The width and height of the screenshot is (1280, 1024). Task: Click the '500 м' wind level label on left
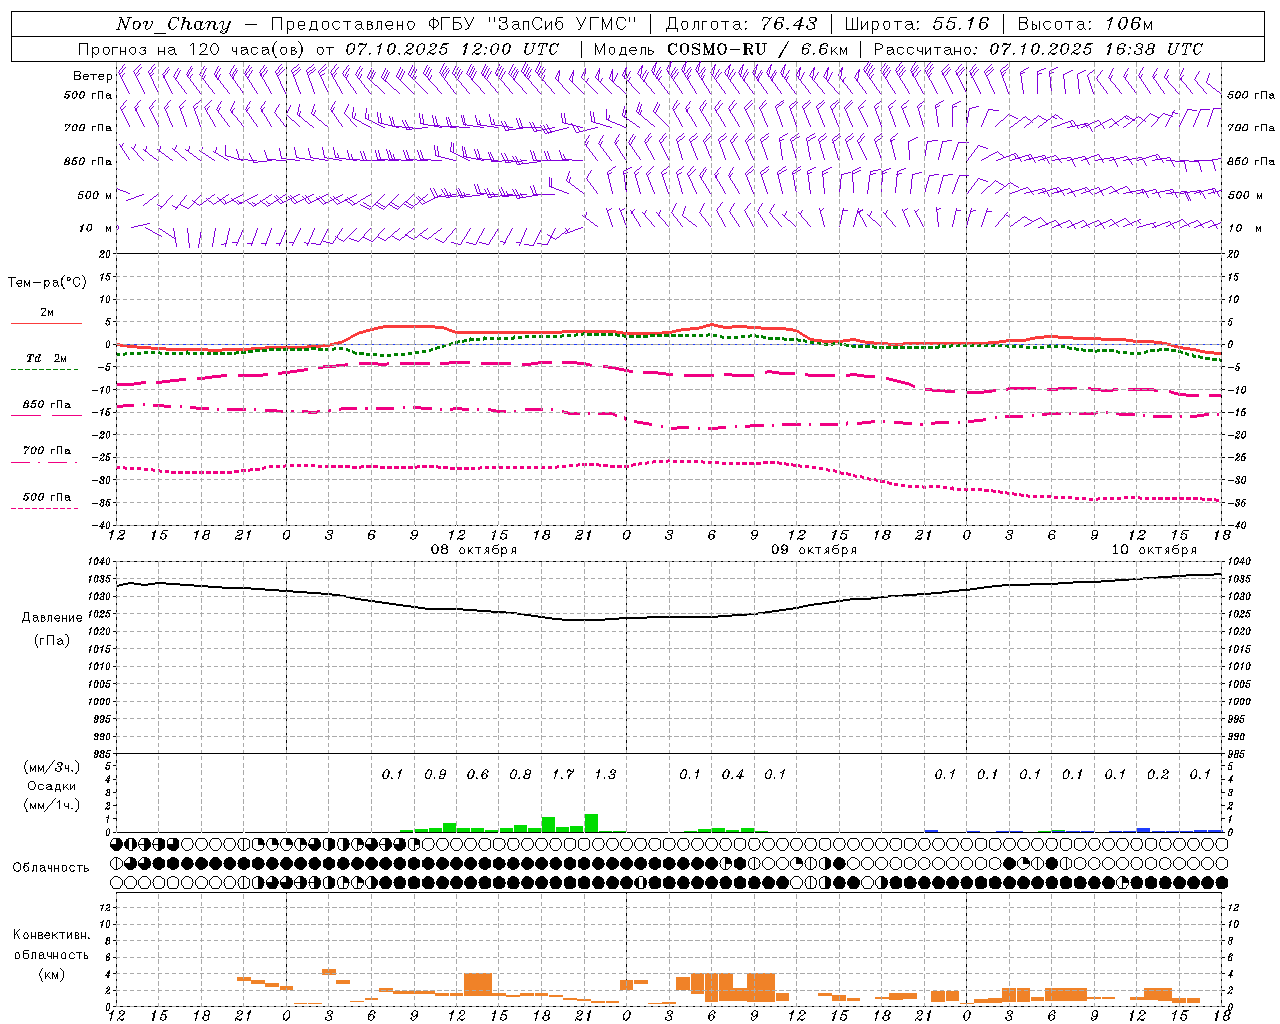(95, 195)
